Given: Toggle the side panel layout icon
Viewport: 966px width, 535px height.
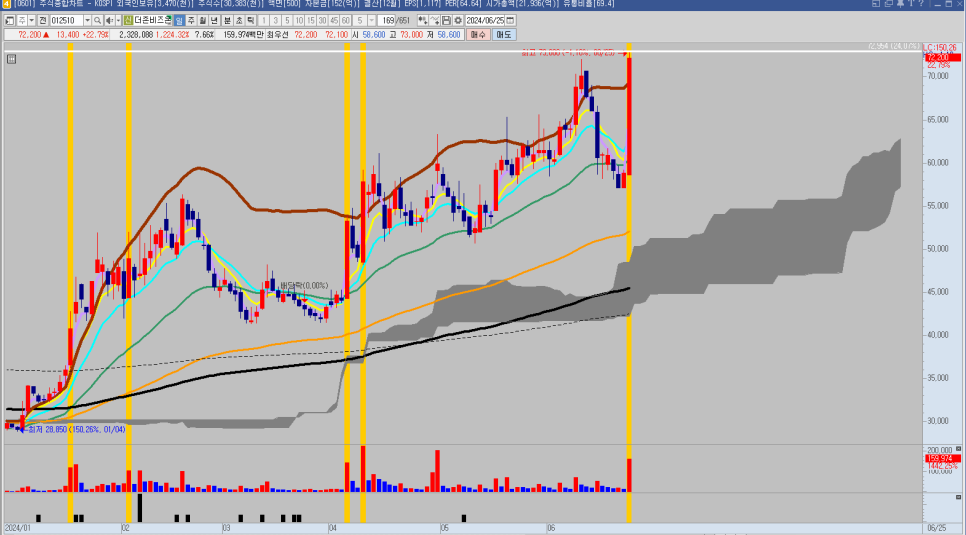Looking at the screenshot, I should (9, 20).
